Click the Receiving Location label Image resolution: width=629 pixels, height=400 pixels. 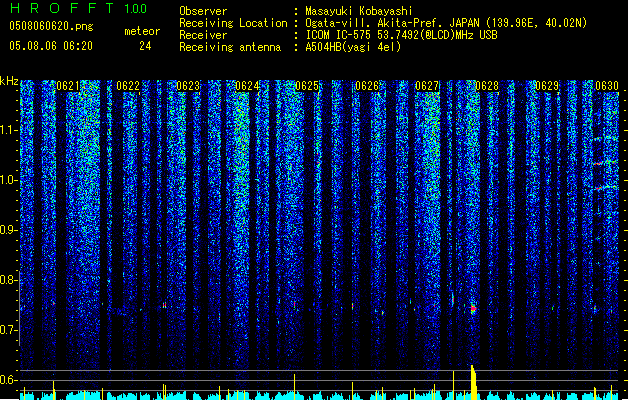click(x=233, y=23)
